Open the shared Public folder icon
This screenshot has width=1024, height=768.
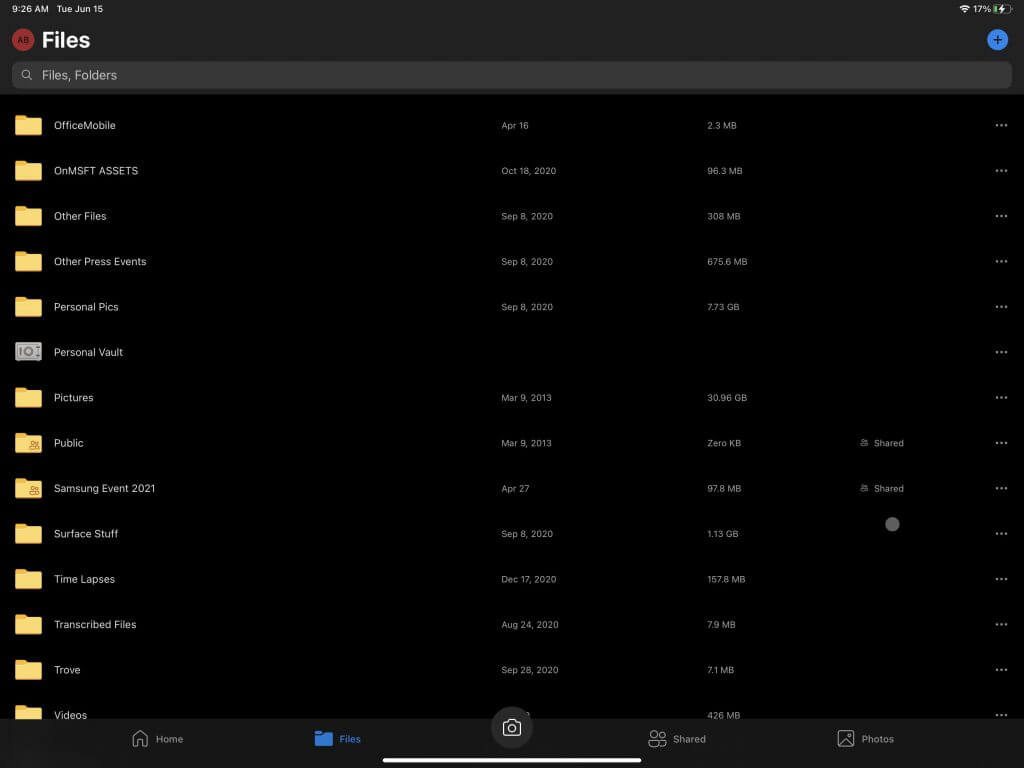coord(28,443)
